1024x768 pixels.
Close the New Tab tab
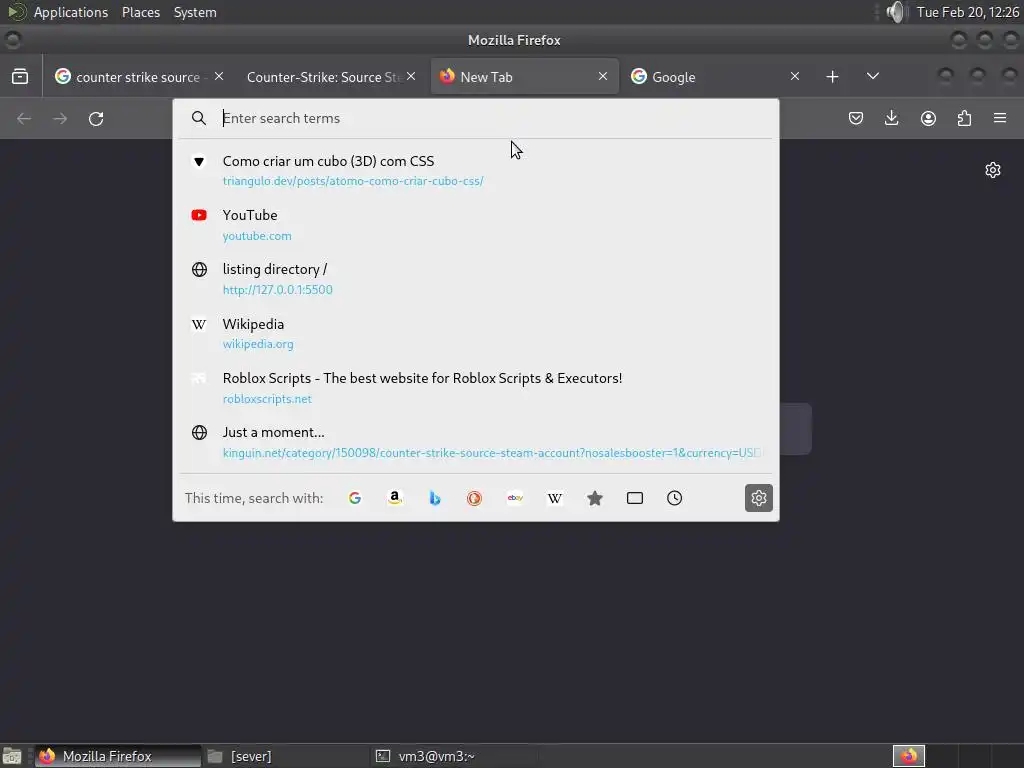click(x=603, y=76)
